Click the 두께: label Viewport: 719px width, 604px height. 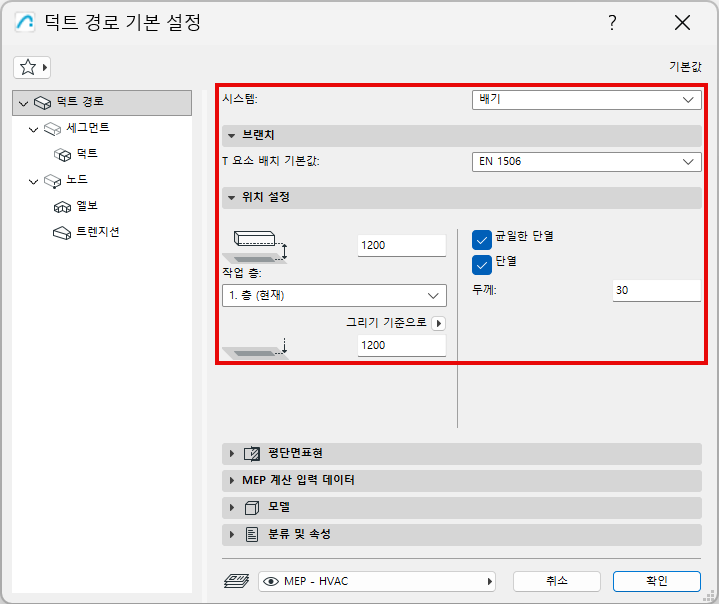(484, 290)
